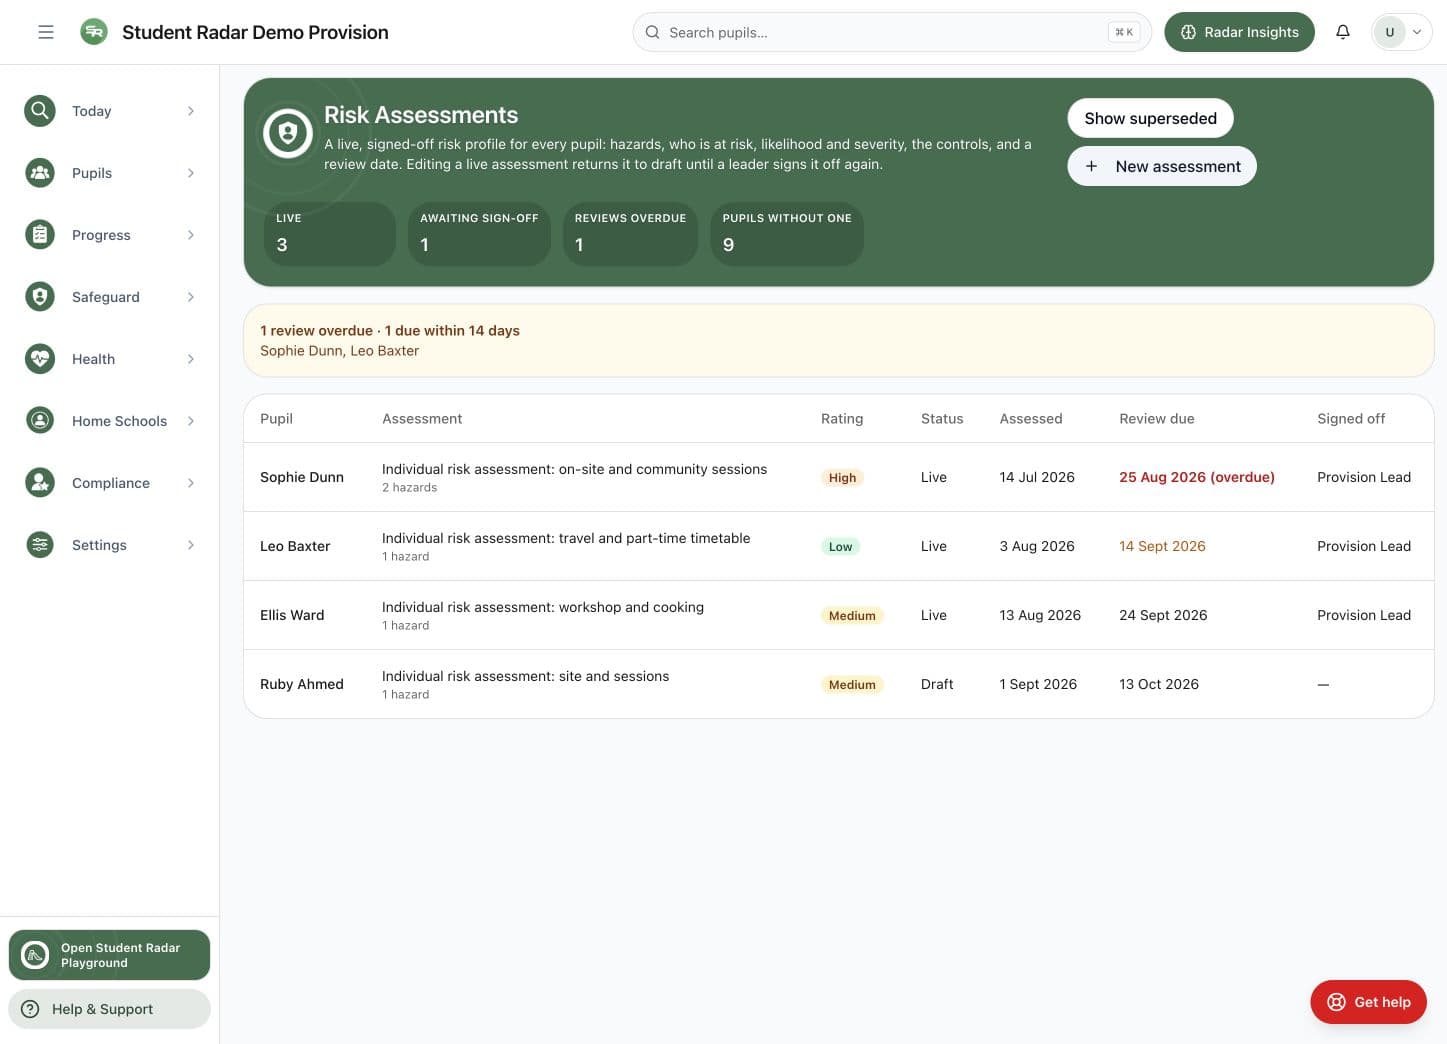This screenshot has width=1447, height=1044.
Task: Click the Pupils sidebar icon
Action: pyautogui.click(x=40, y=173)
